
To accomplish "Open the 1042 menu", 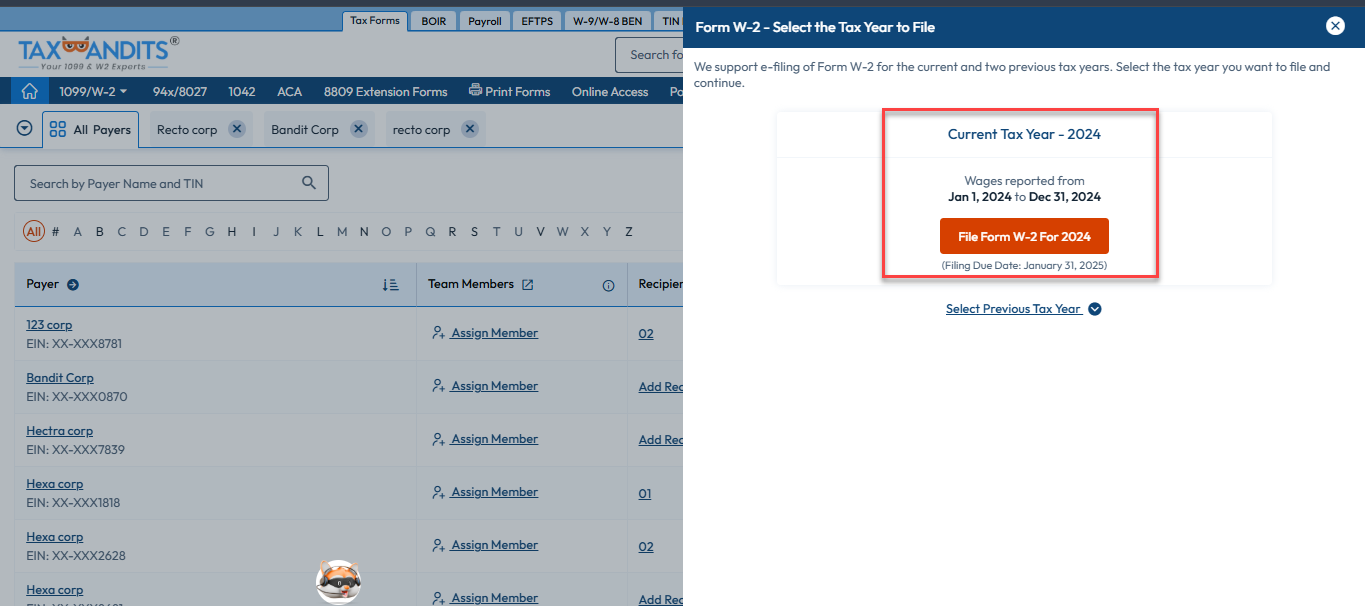I will [x=241, y=91].
